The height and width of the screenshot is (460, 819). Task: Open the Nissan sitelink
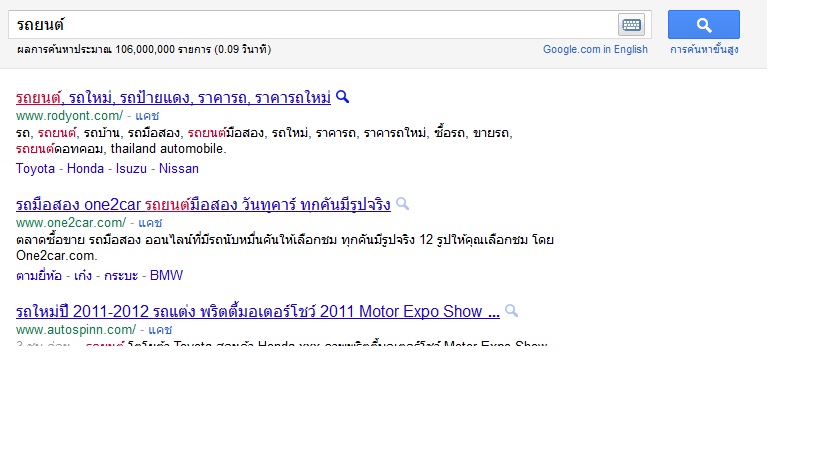(x=179, y=169)
